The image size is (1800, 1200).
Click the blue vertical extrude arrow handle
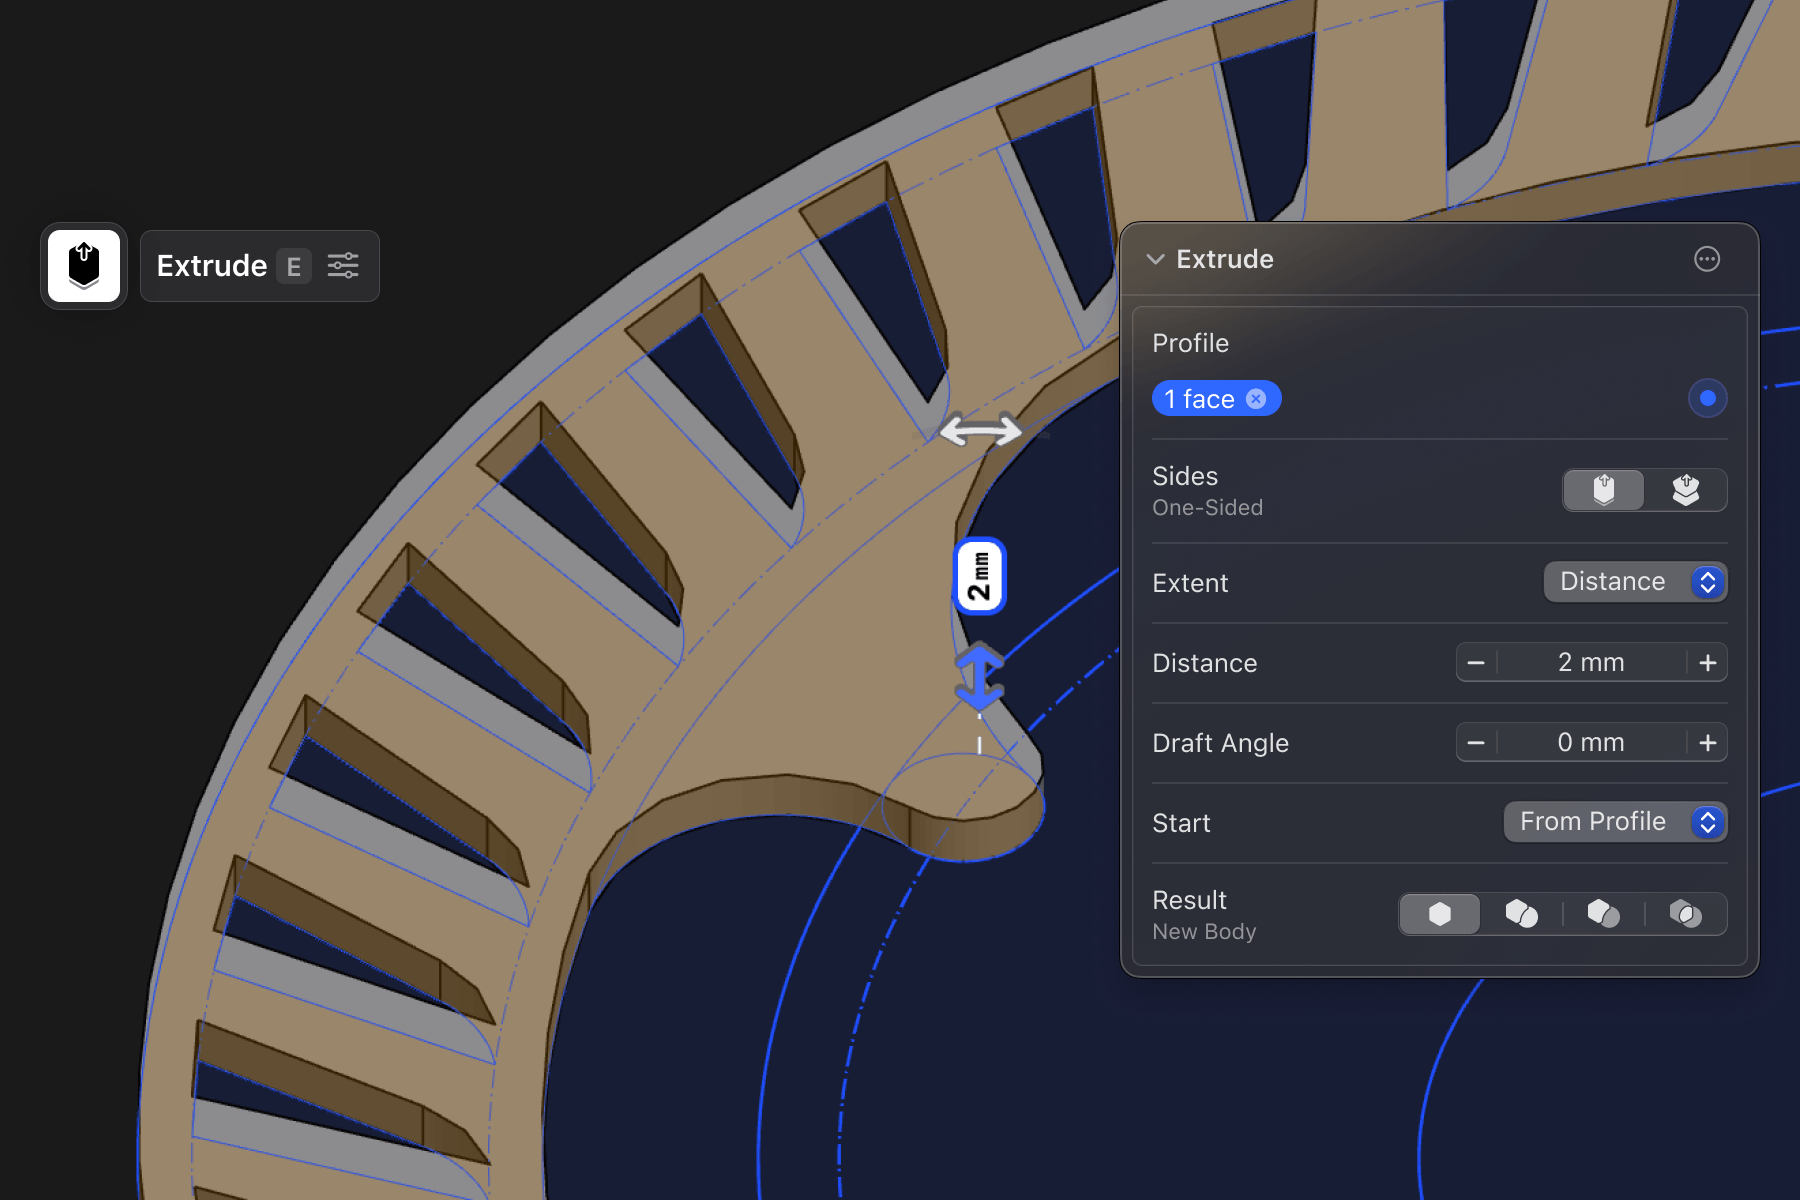(x=979, y=677)
